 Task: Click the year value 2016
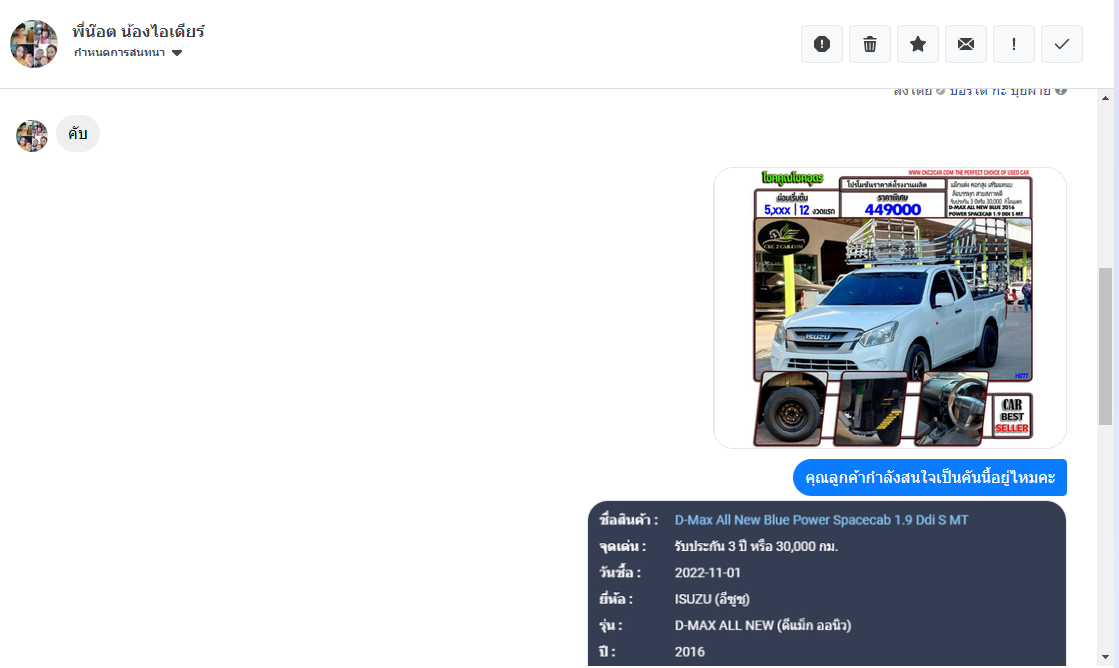point(689,652)
